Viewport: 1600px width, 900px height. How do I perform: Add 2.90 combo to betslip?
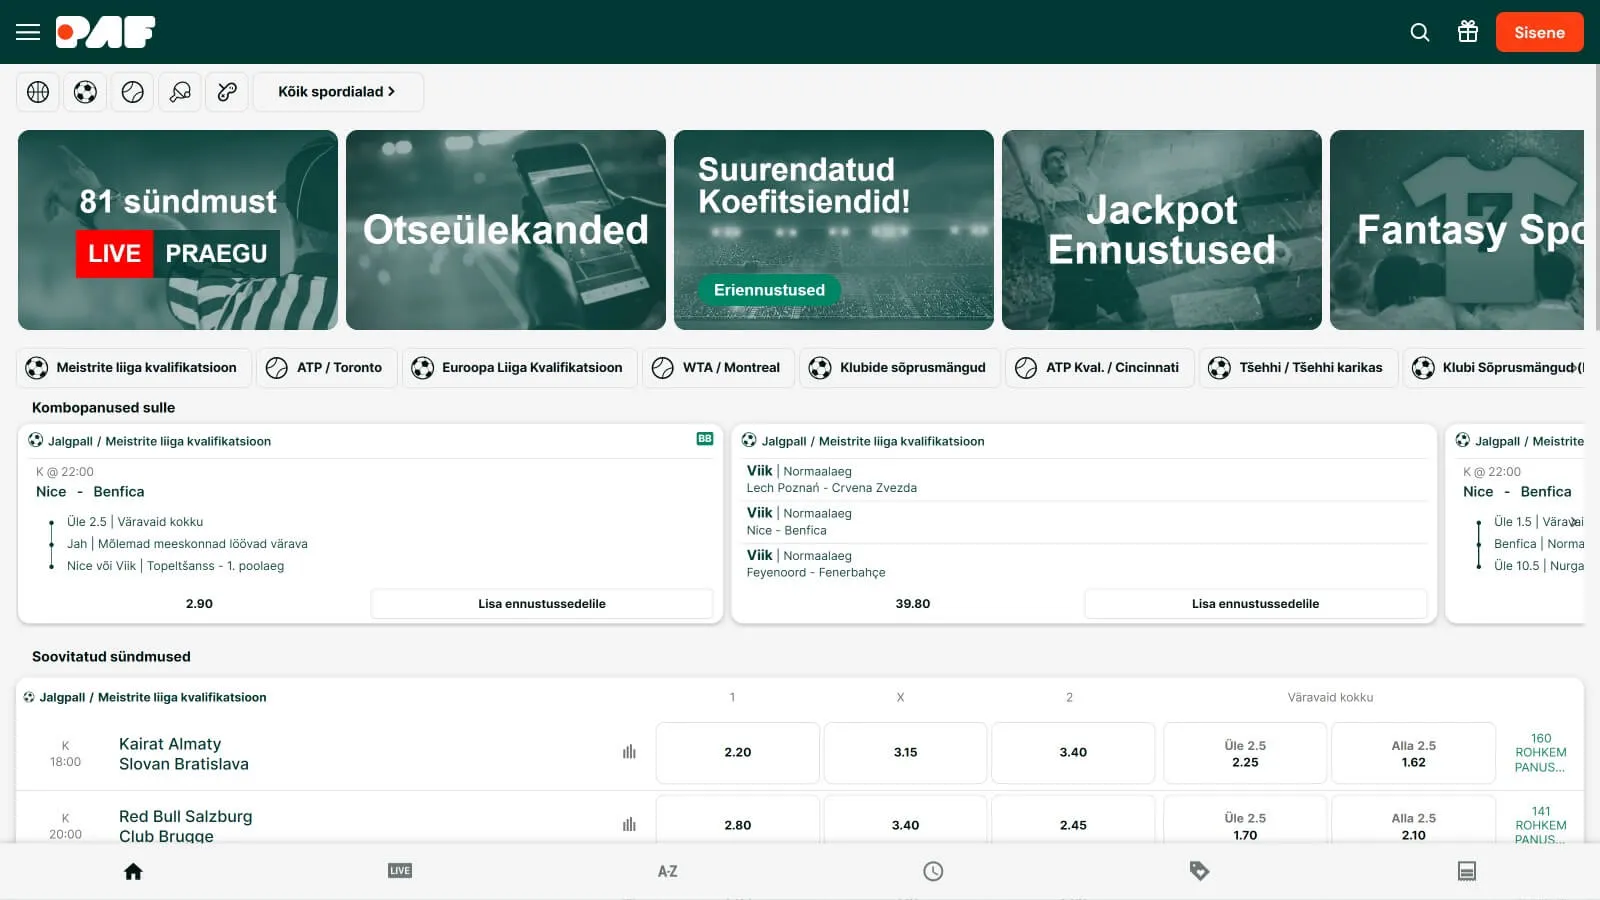542,604
